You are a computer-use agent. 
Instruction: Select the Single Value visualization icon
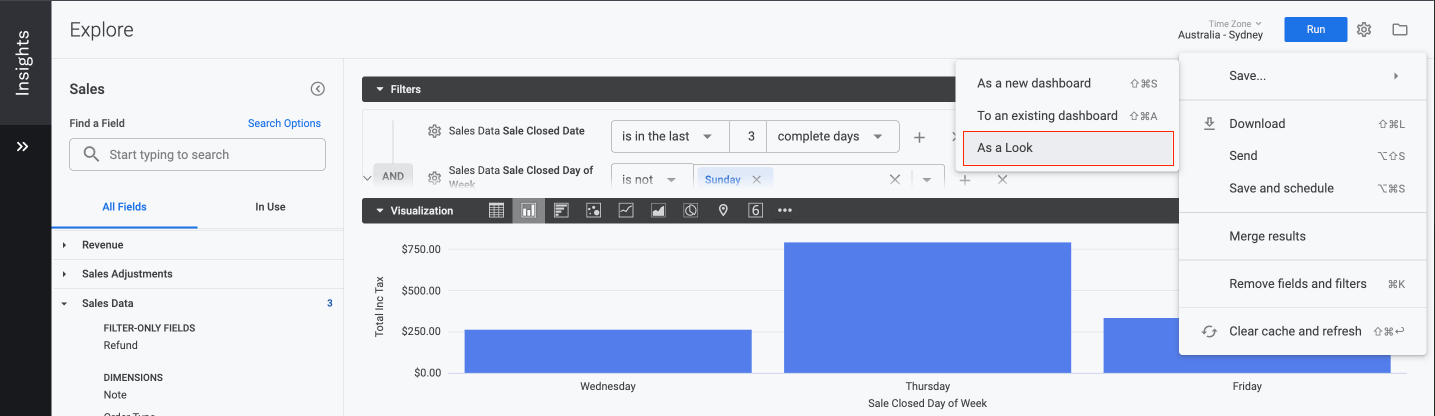tap(756, 211)
